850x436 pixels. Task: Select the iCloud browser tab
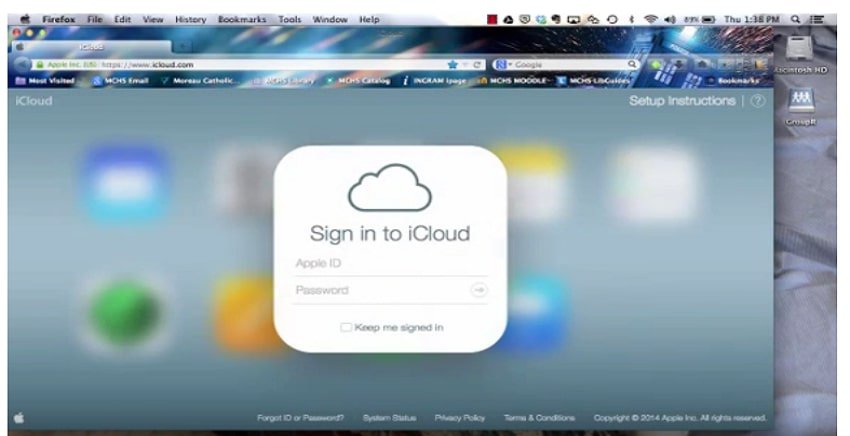91,47
